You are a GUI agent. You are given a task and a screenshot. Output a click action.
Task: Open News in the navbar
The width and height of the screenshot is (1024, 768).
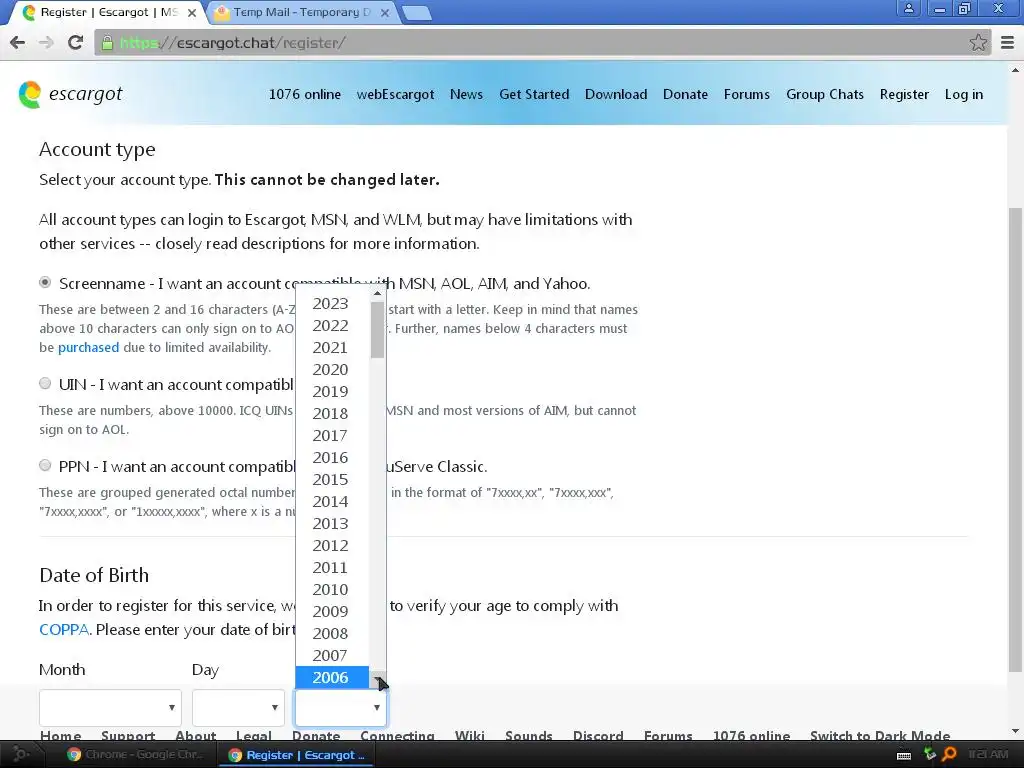coord(466,95)
